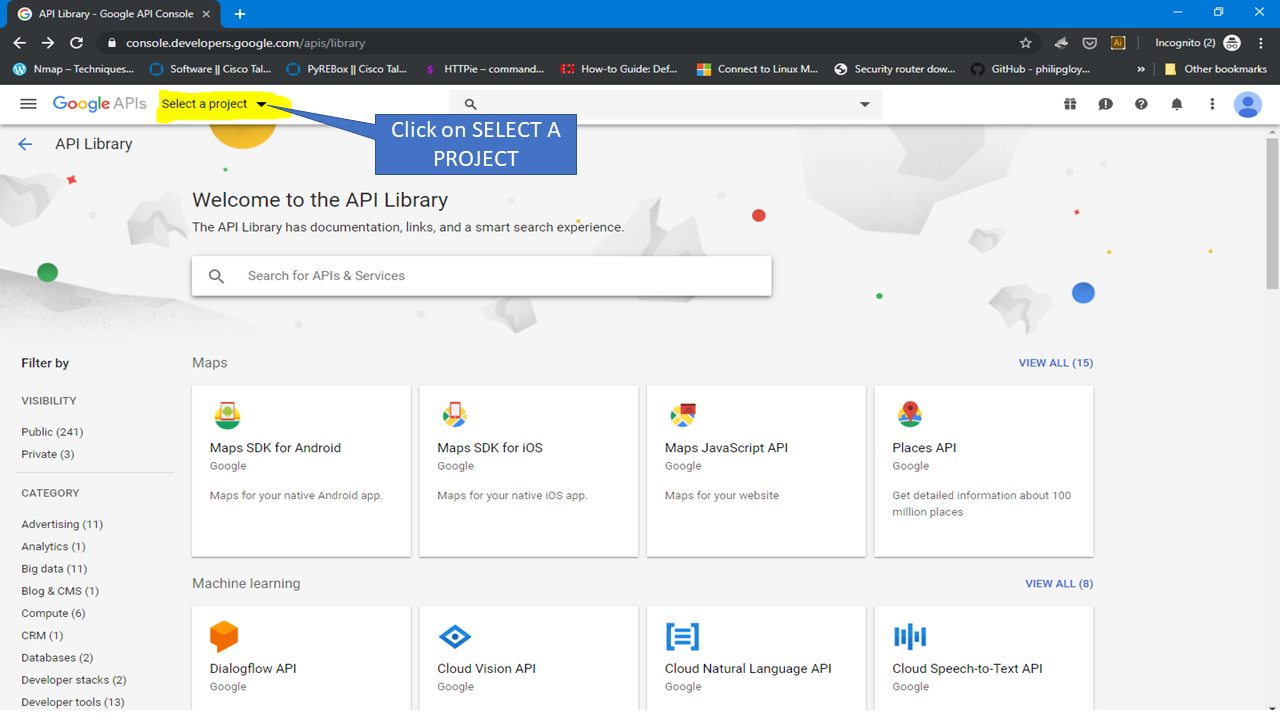
Task: Open a new browser tab
Action: click(240, 14)
